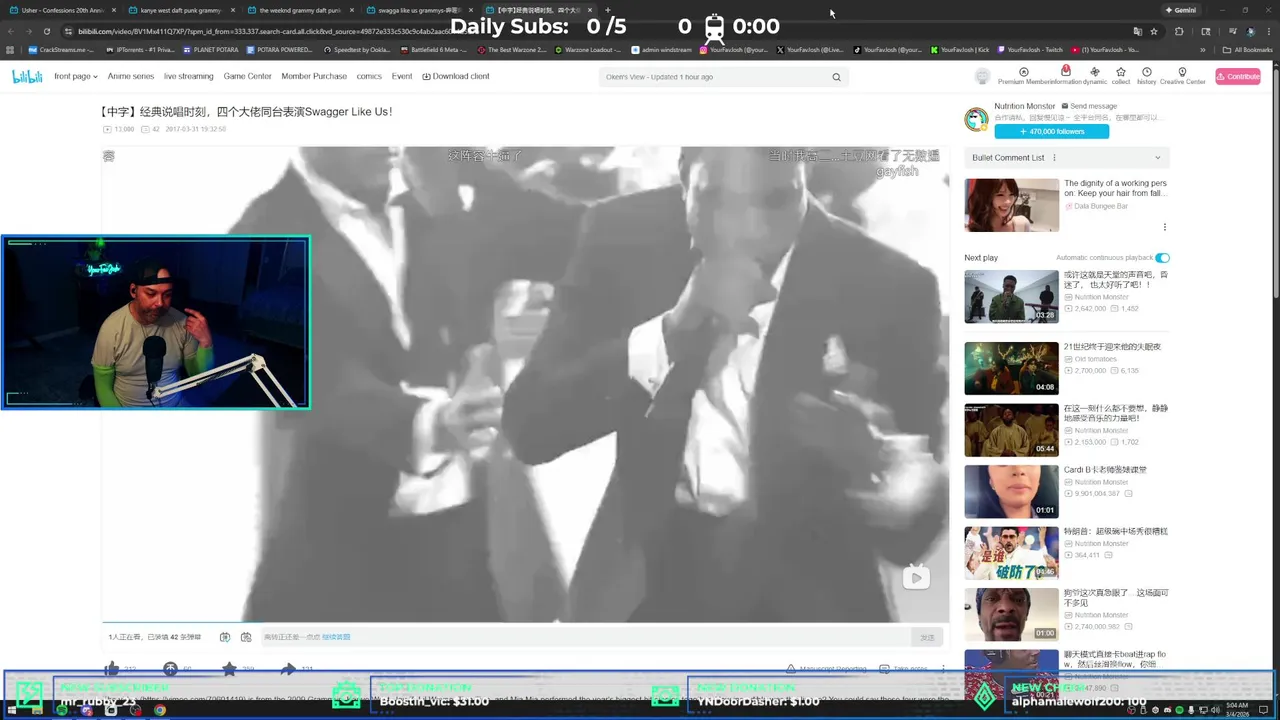1280x720 pixels.
Task: Open options for Data Bungee Bar ad
Action: [1164, 227]
